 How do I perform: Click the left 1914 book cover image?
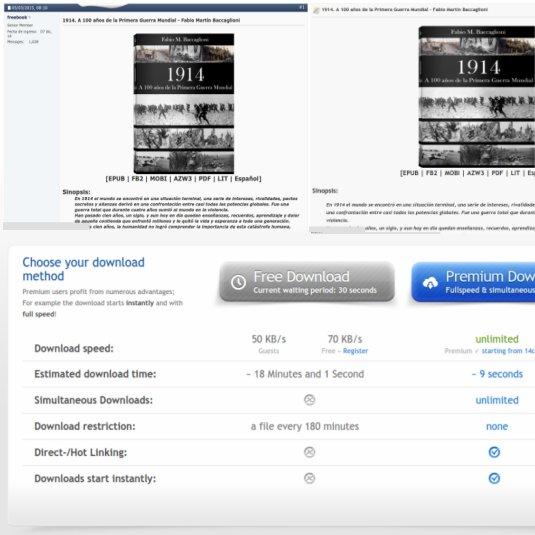(x=184, y=103)
